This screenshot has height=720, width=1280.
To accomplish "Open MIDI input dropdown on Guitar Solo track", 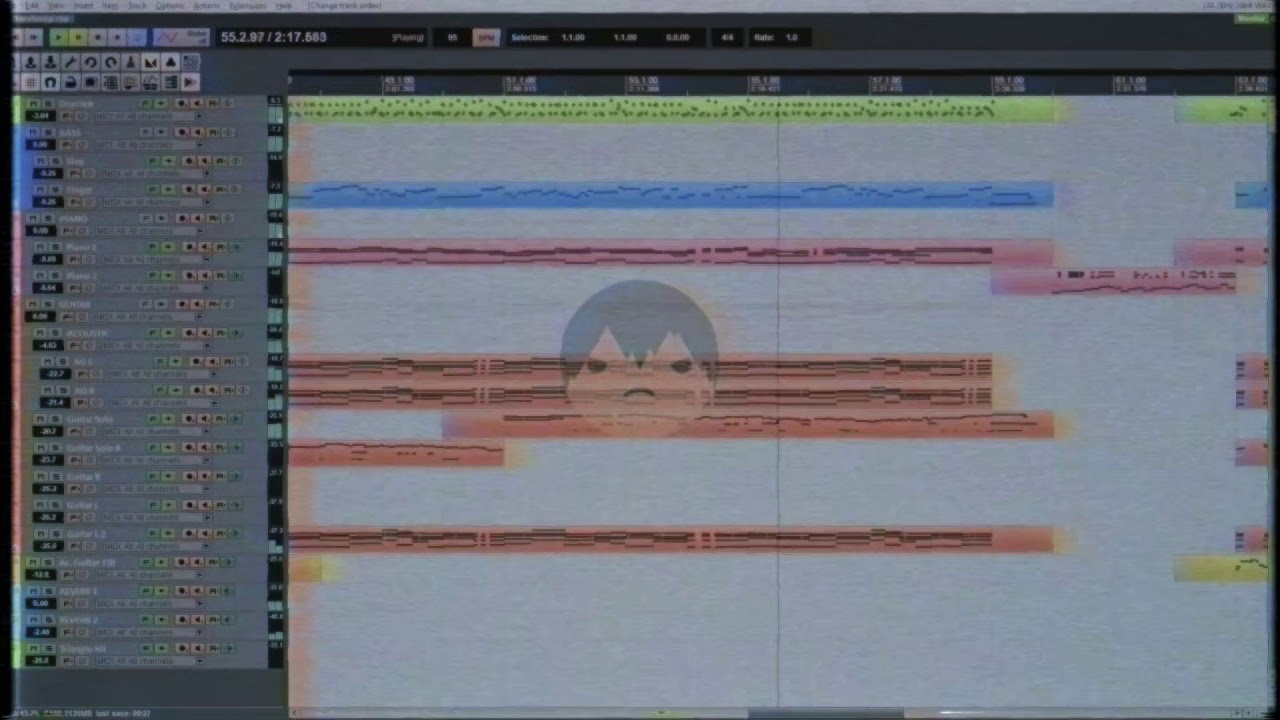I will tap(157, 431).
